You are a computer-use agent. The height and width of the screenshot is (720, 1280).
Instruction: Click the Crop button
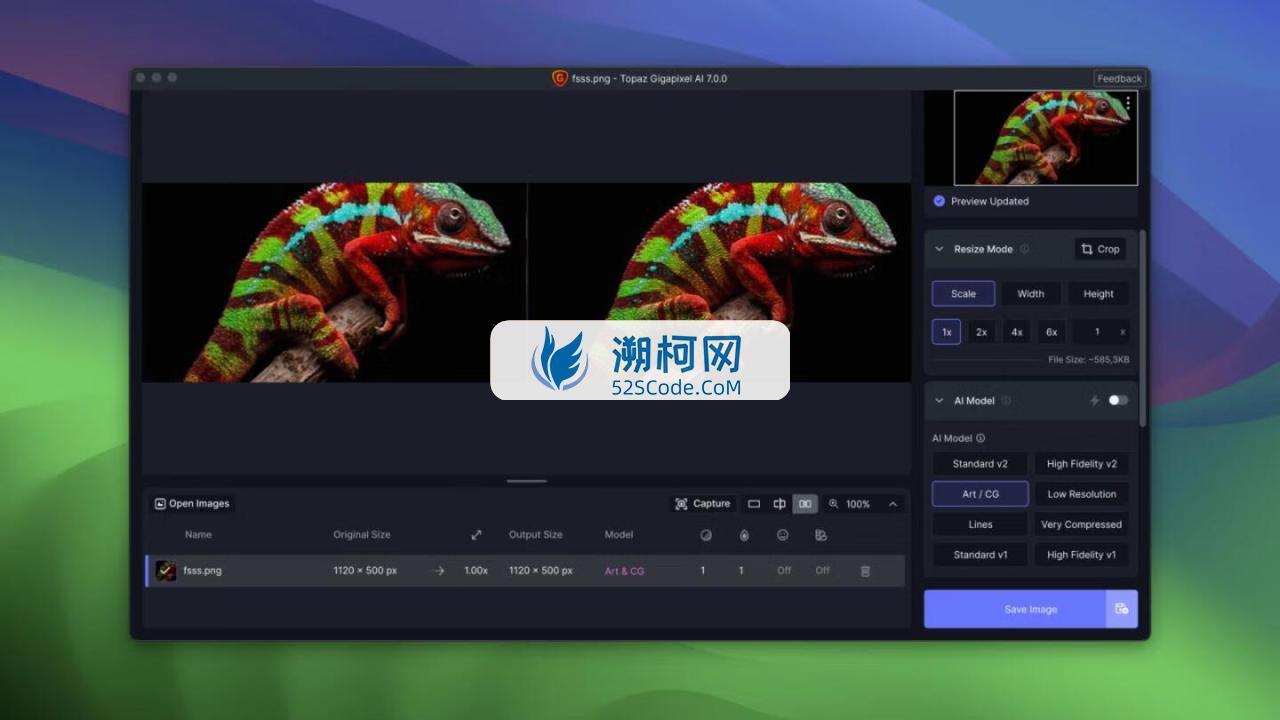point(1100,249)
